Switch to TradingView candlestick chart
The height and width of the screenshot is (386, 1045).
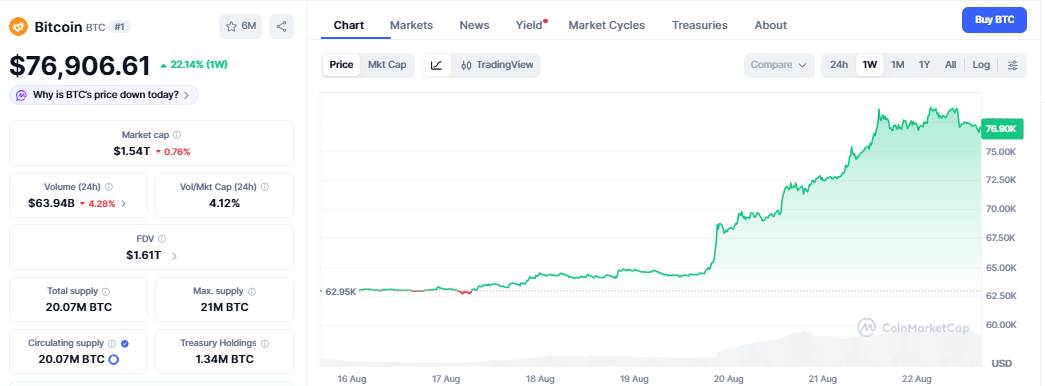click(x=497, y=65)
